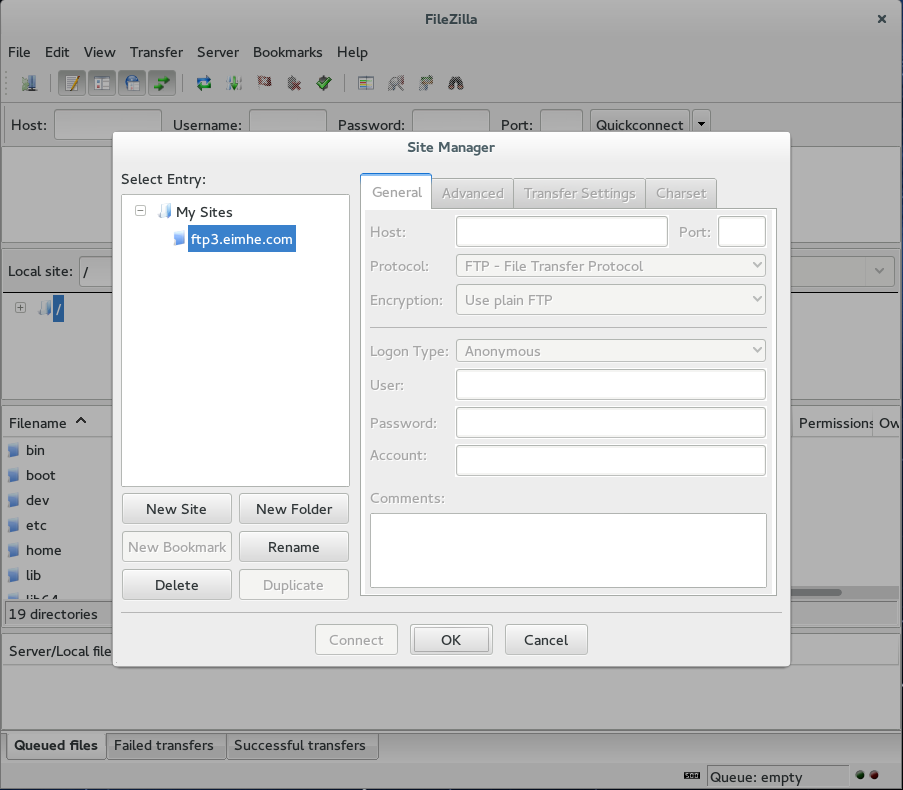Toggle directory comparison icon
The height and width of the screenshot is (790, 903).
(396, 83)
